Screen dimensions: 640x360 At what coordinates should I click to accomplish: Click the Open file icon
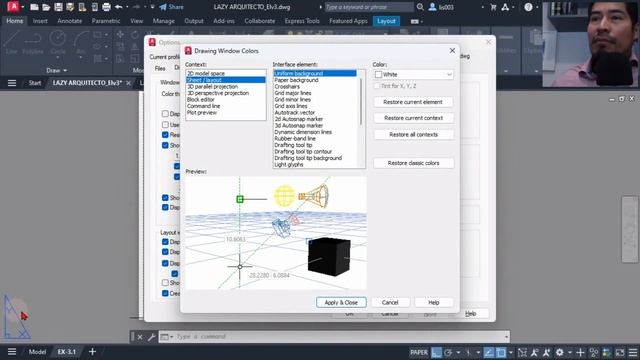(46, 7)
